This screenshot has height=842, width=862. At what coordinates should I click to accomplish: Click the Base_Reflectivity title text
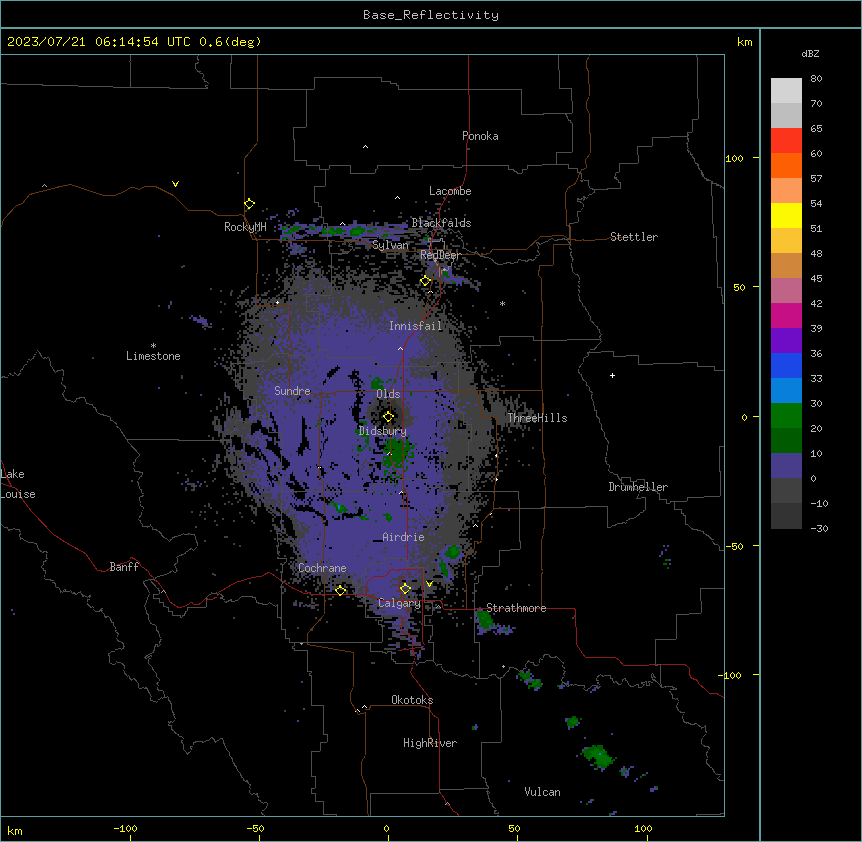(431, 15)
